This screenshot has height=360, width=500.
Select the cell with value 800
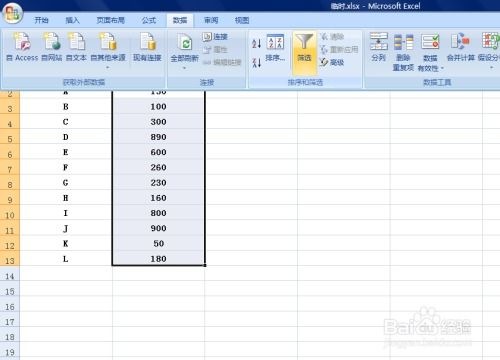tap(158, 213)
